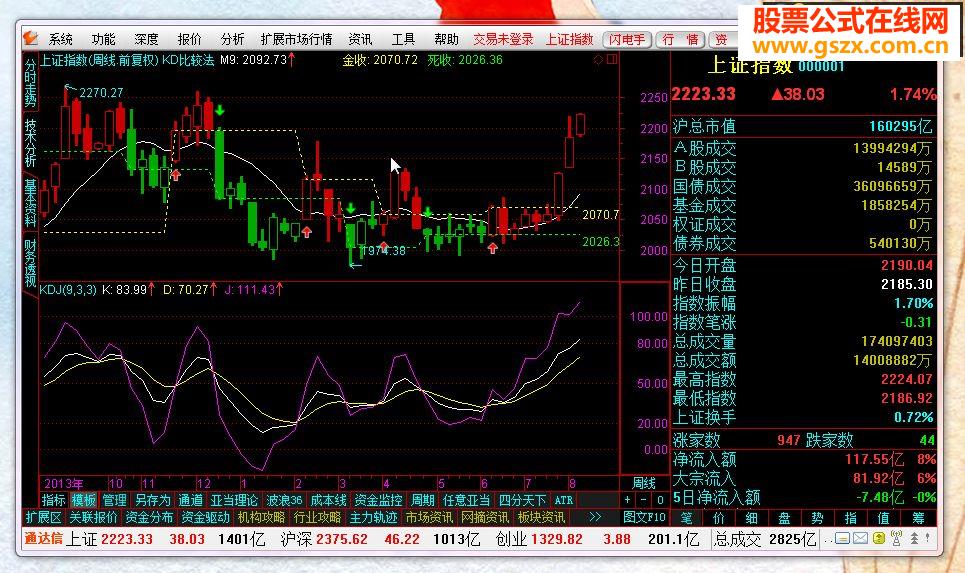
Task: Select the 管理 tab
Action: 114,500
